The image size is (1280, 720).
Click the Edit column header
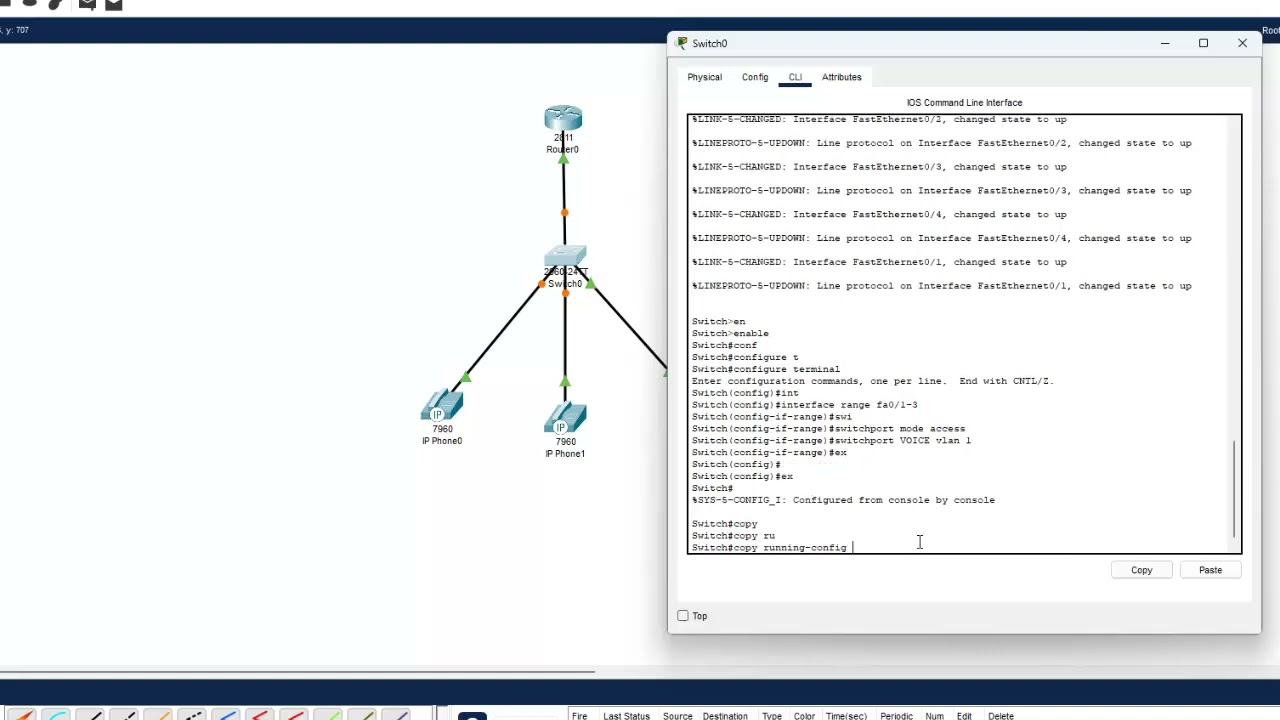964,716
